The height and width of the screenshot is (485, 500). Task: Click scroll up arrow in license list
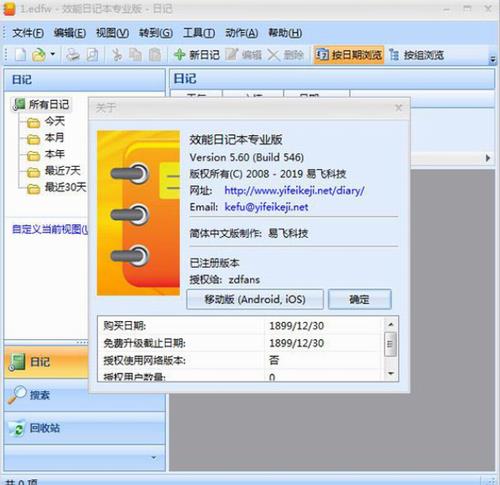tap(391, 324)
